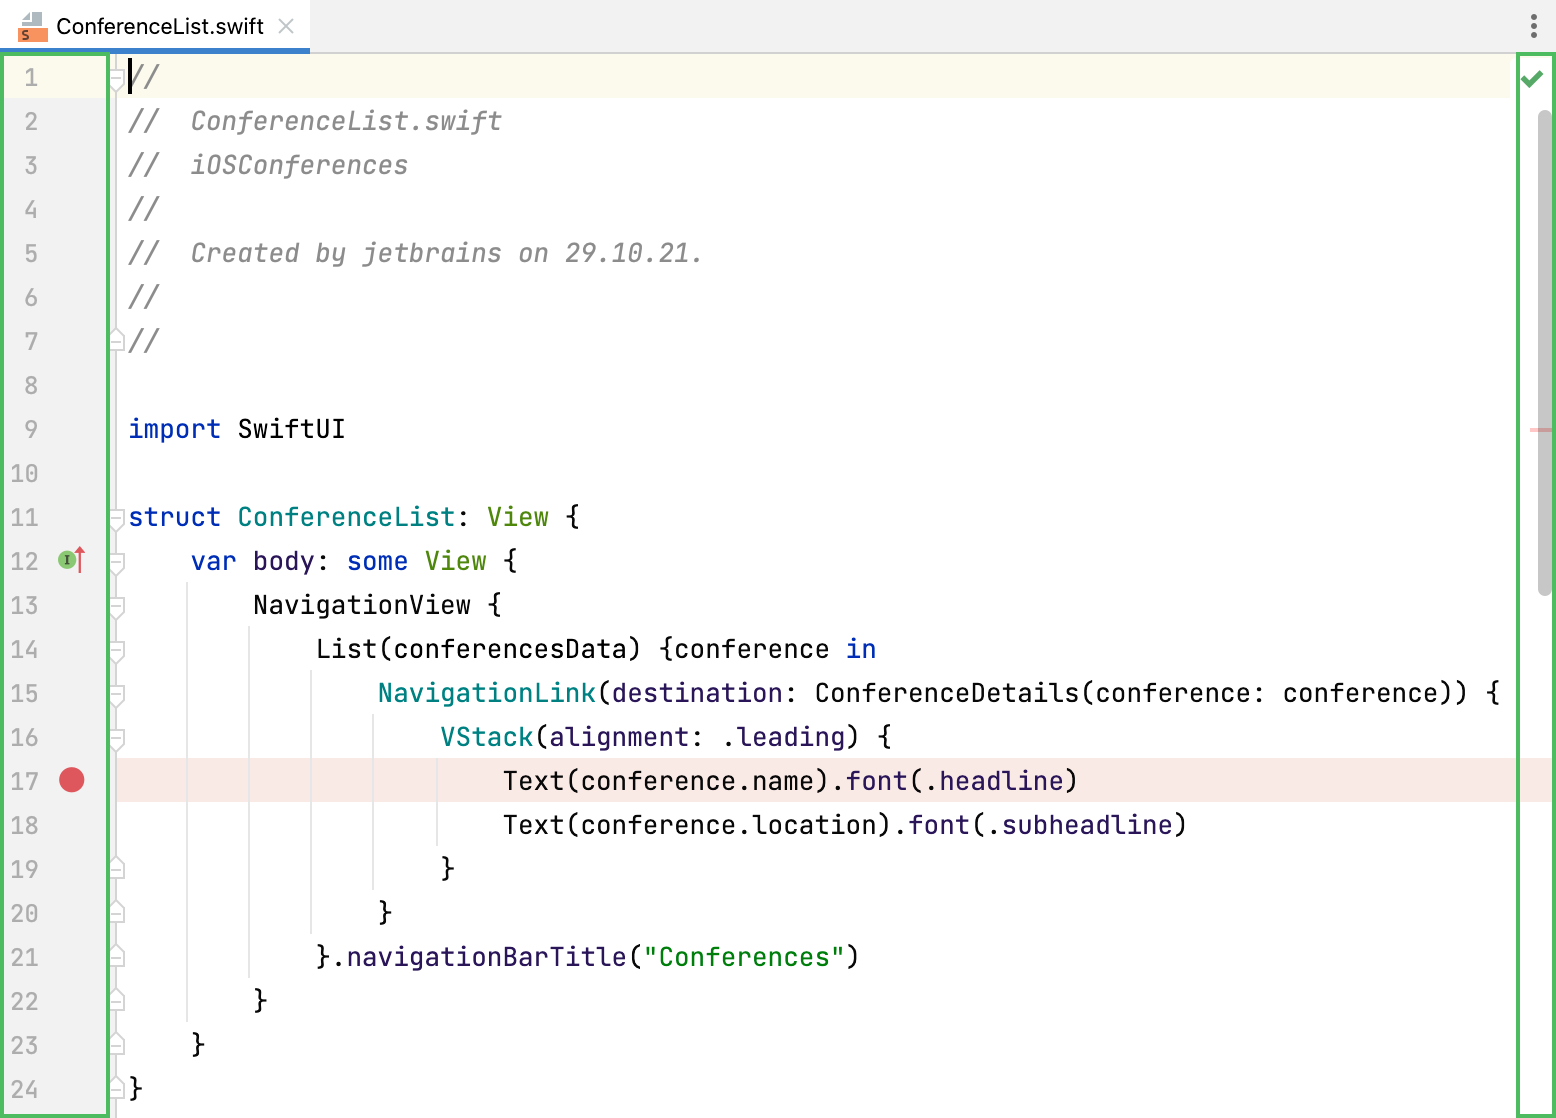This screenshot has width=1556, height=1118.
Task: Click the fold end marker at line 23
Action: 117,1044
